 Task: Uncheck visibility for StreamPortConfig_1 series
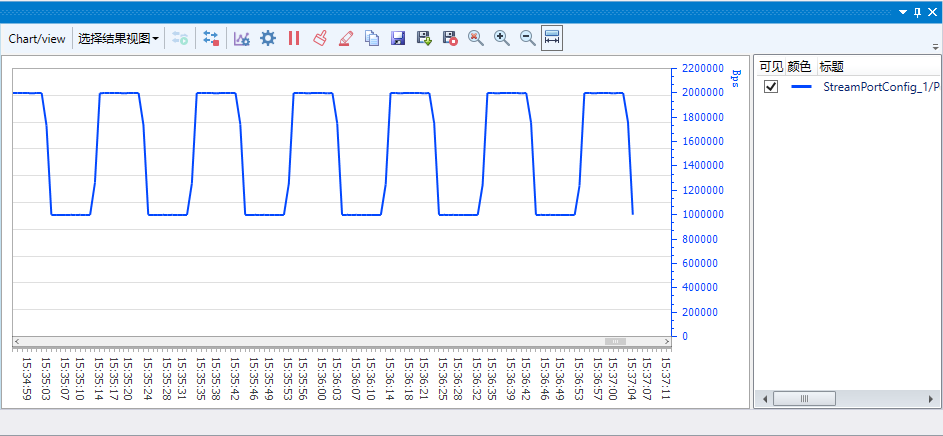click(x=771, y=87)
